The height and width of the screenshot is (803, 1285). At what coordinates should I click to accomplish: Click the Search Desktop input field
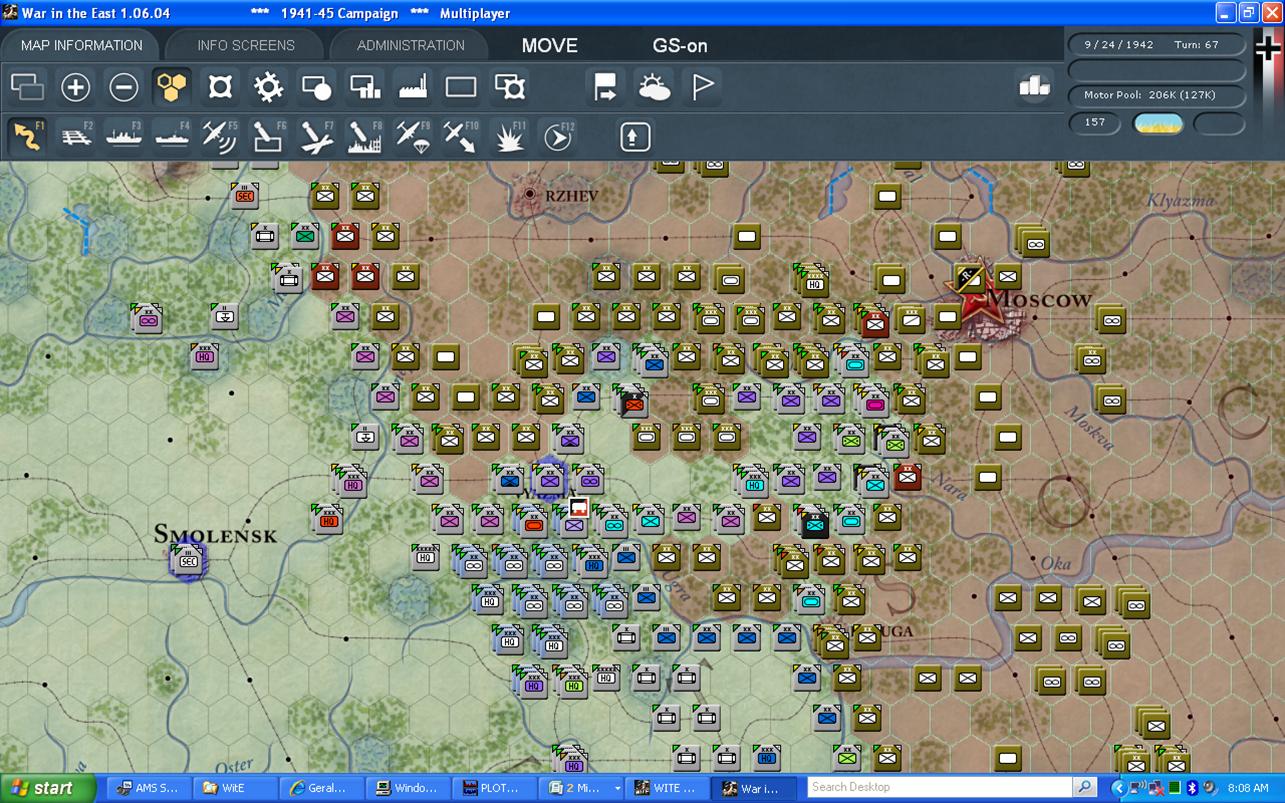pyautogui.click(x=939, y=788)
